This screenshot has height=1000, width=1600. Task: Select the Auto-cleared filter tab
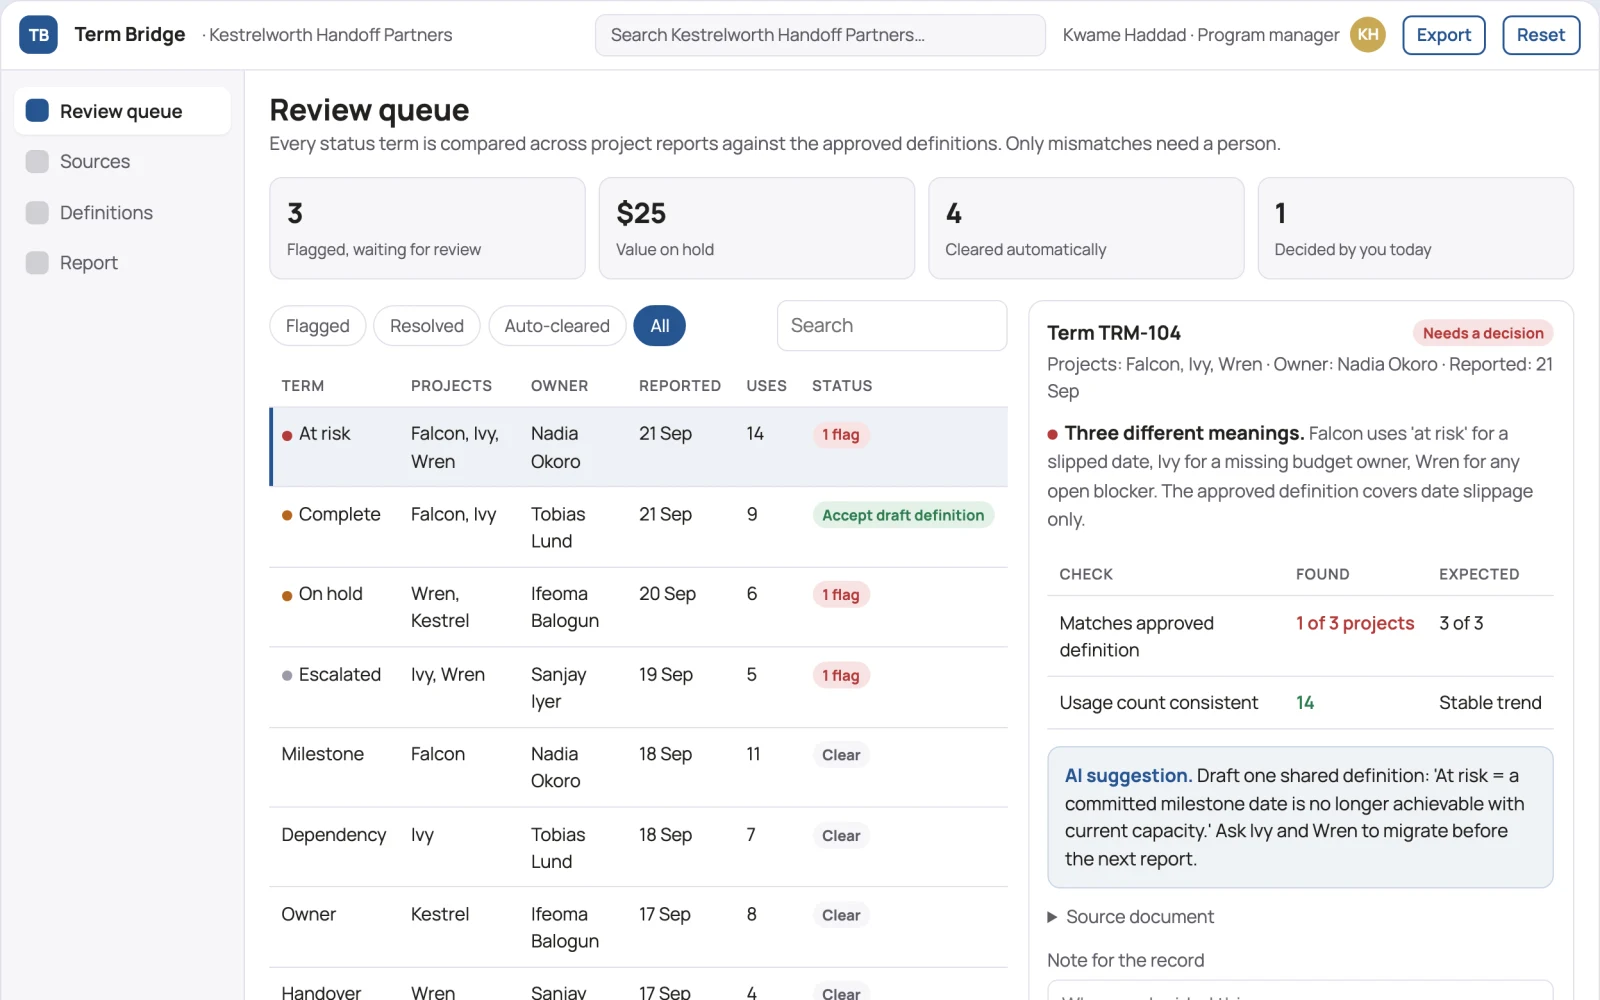coord(557,326)
